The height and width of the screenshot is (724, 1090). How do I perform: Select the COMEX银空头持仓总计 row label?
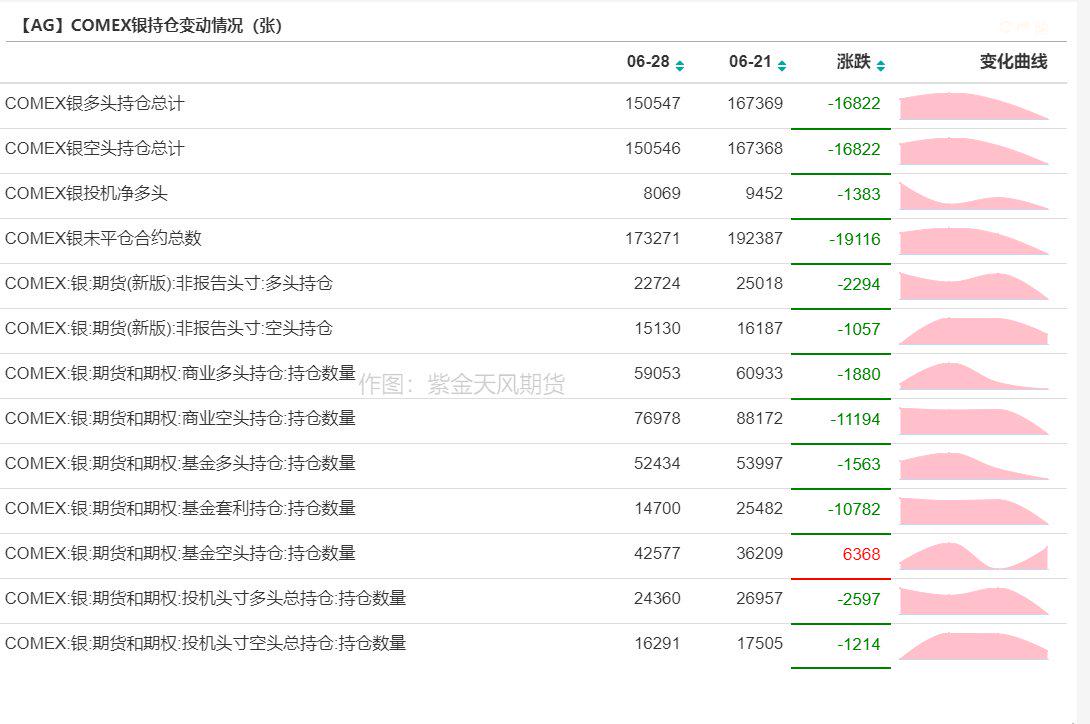tap(95, 148)
